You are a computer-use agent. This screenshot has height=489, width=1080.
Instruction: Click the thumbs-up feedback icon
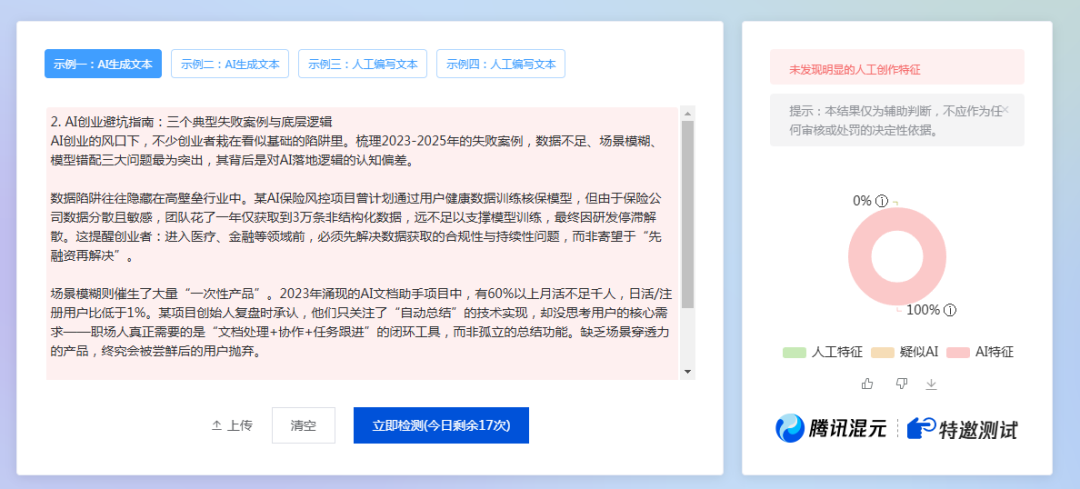click(x=867, y=383)
